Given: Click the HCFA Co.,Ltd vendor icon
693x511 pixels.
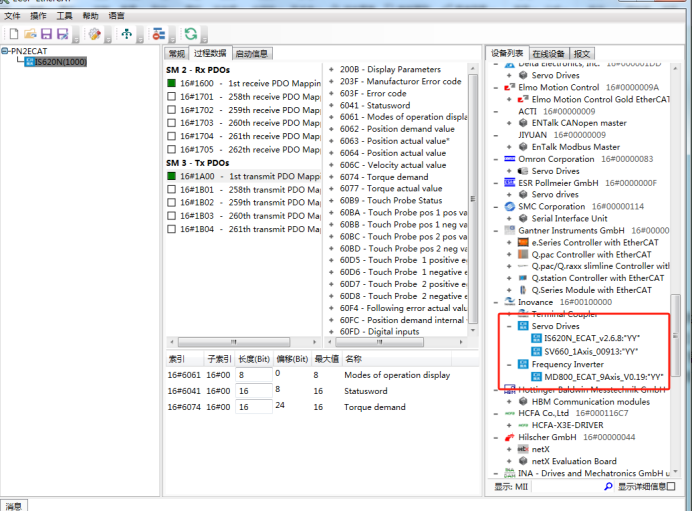Looking at the screenshot, I should coord(510,413).
